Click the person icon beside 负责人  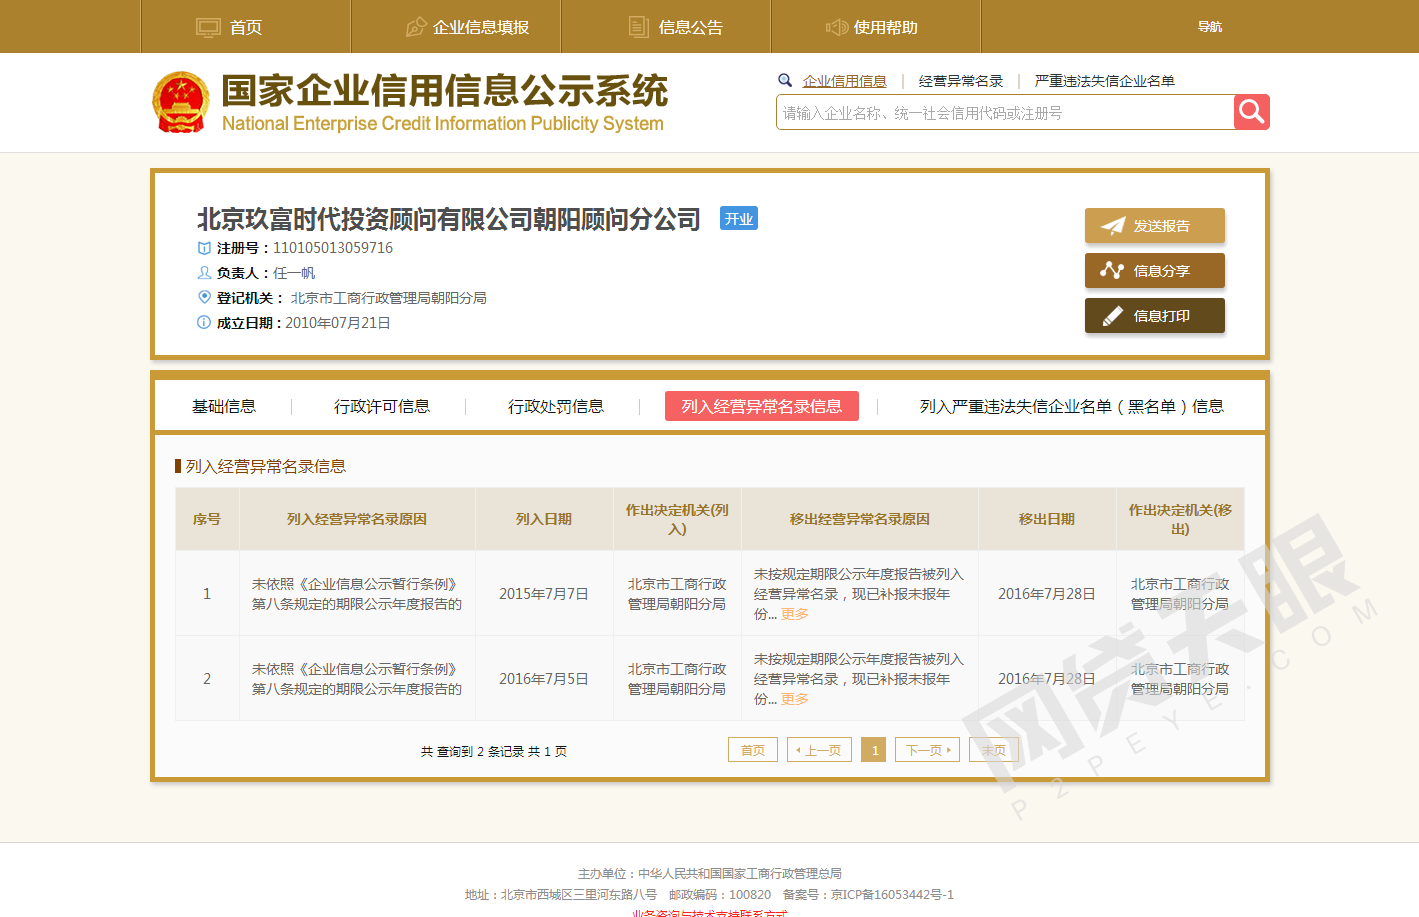click(204, 273)
